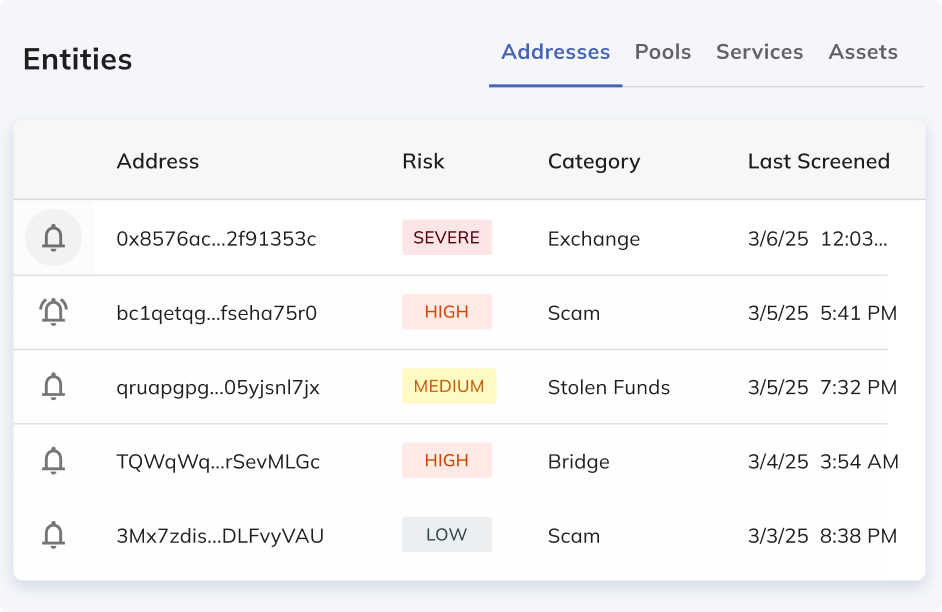Open the Services tab
This screenshot has height=612, width=942.
click(x=759, y=52)
